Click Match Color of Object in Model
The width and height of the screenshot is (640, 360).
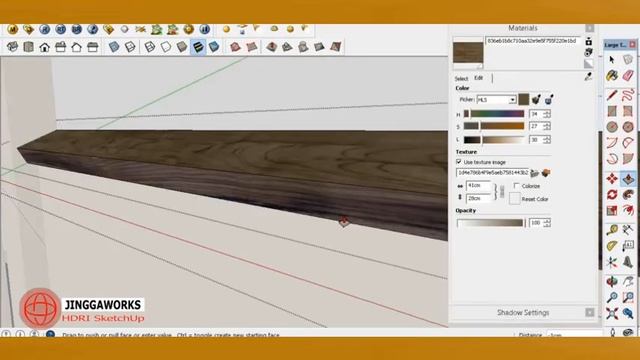coord(536,99)
